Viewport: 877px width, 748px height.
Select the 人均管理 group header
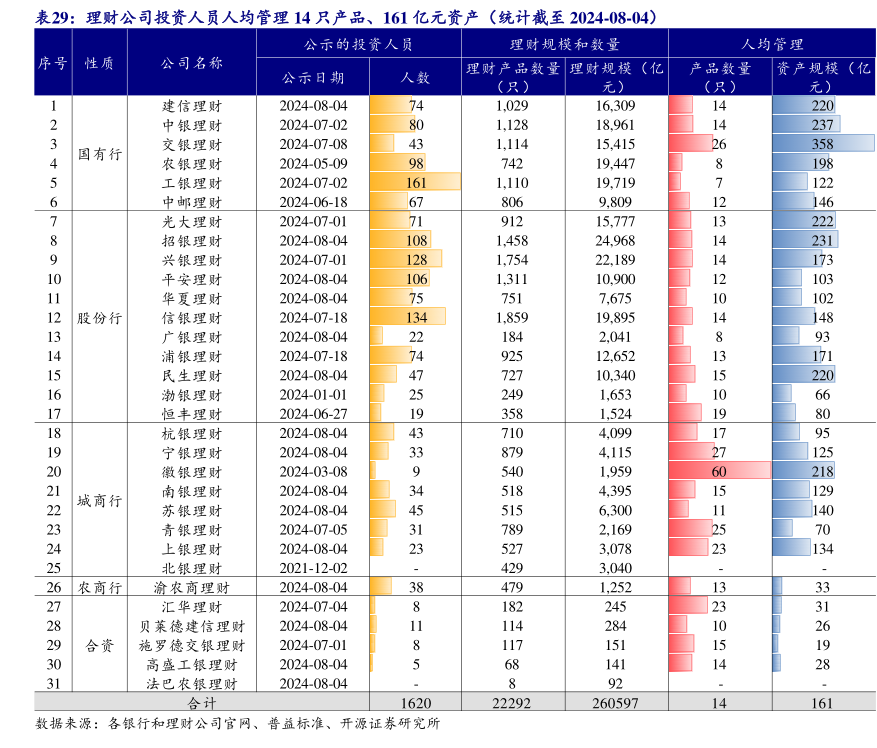pos(771,45)
